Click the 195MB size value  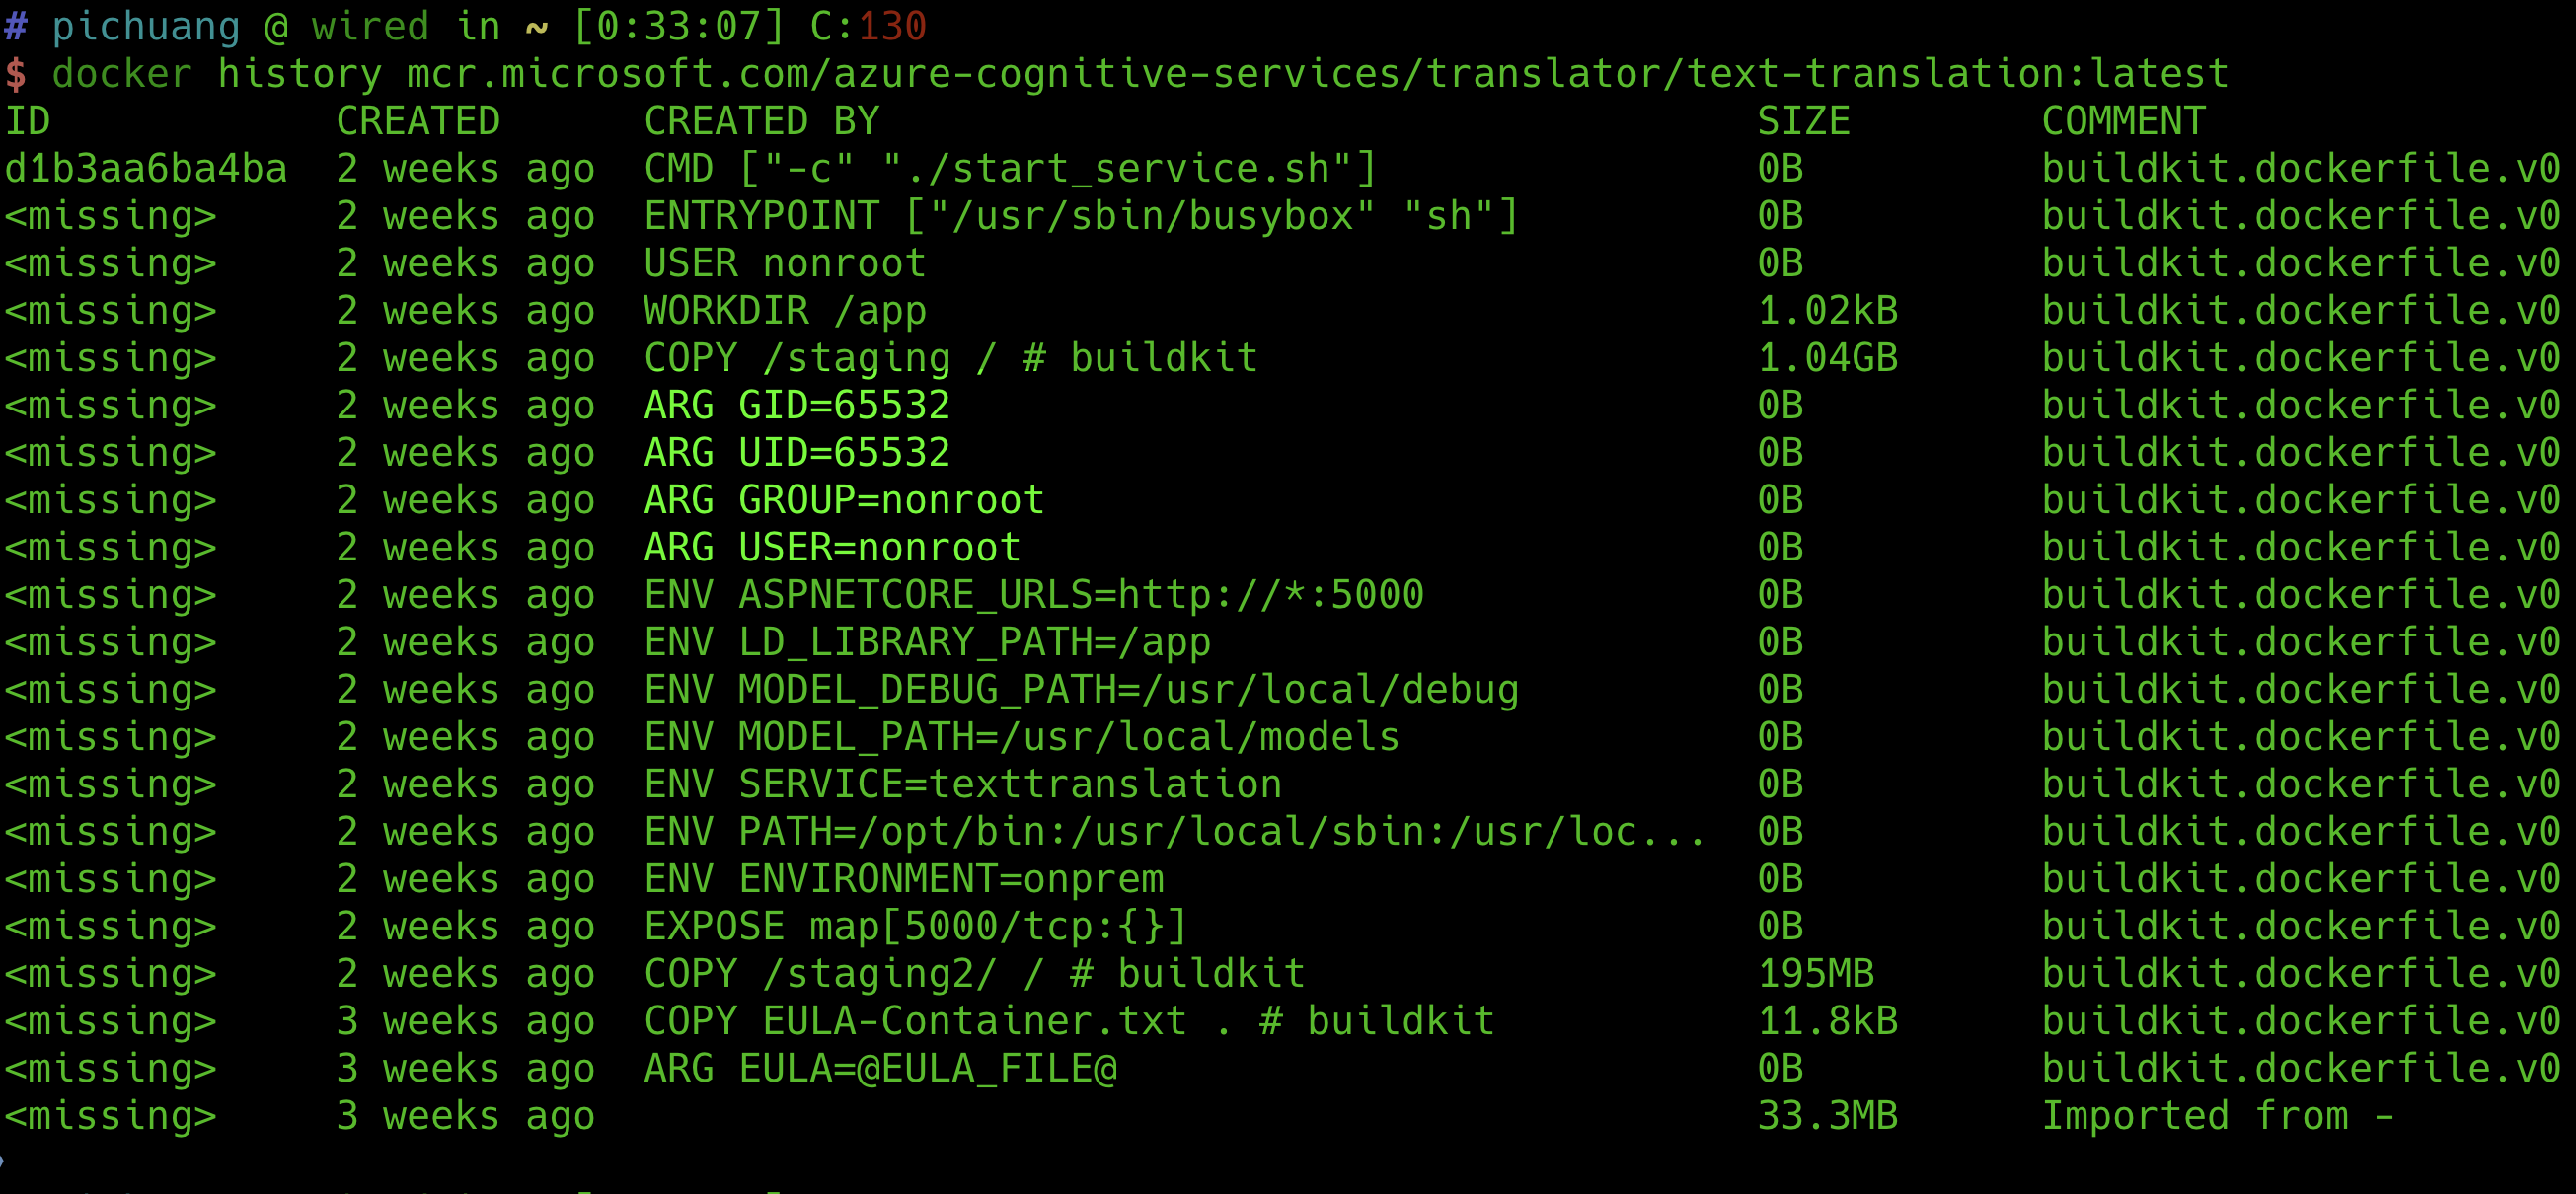pyautogui.click(x=1816, y=974)
